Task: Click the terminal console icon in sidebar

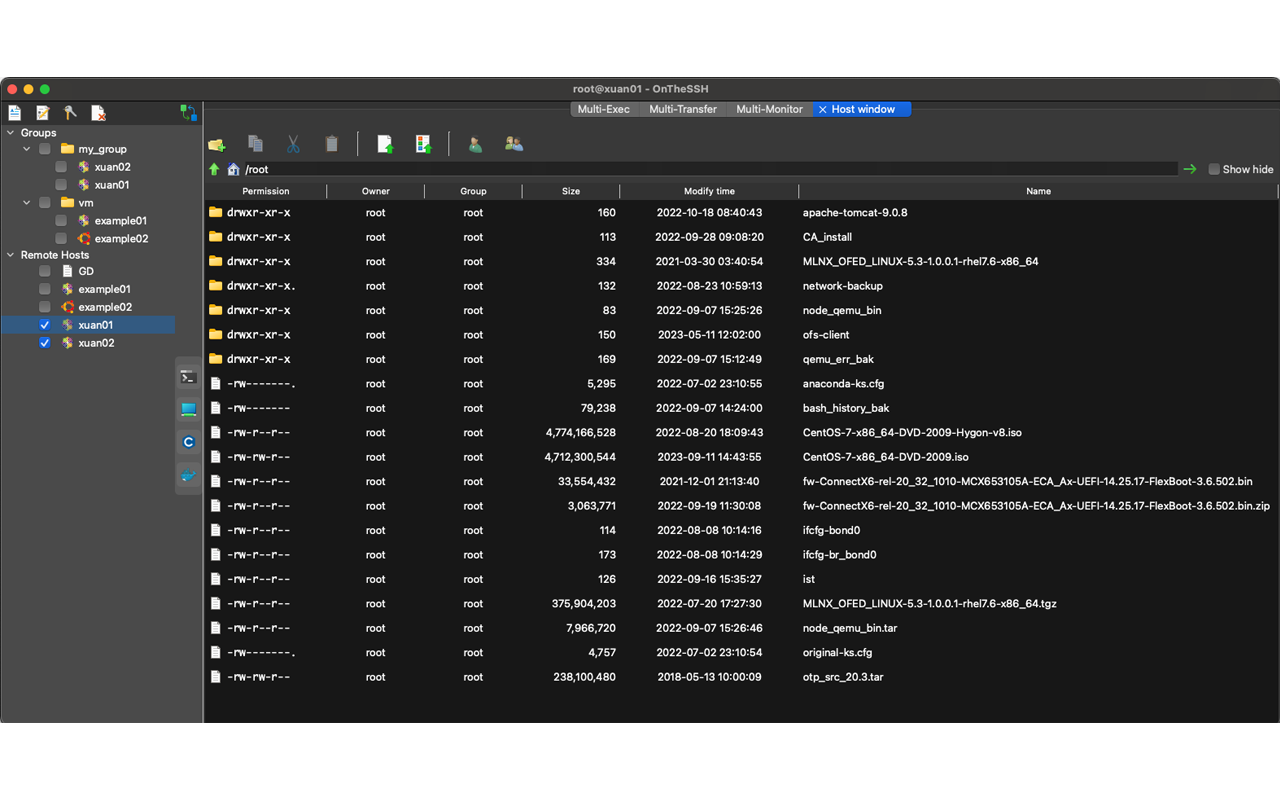Action: click(x=188, y=377)
